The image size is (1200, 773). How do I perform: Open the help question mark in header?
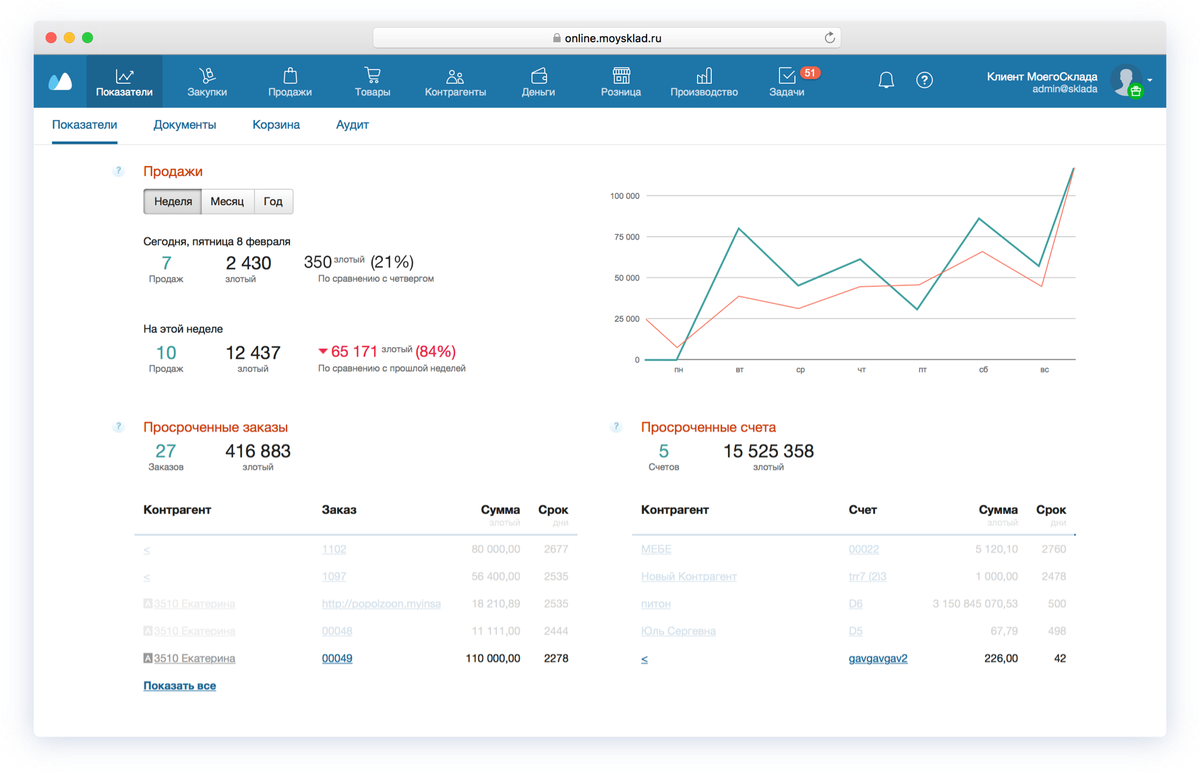coord(925,80)
